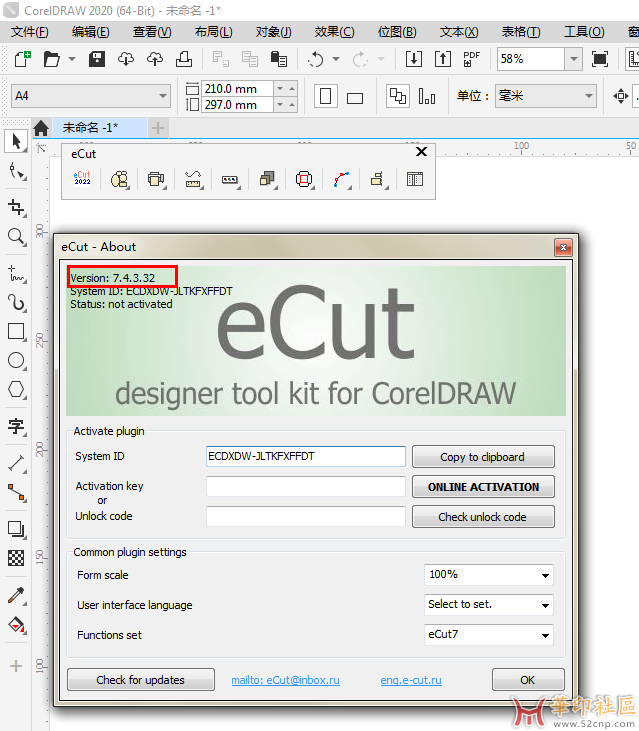Open the eng.e-cut.ru link

[x=411, y=680]
